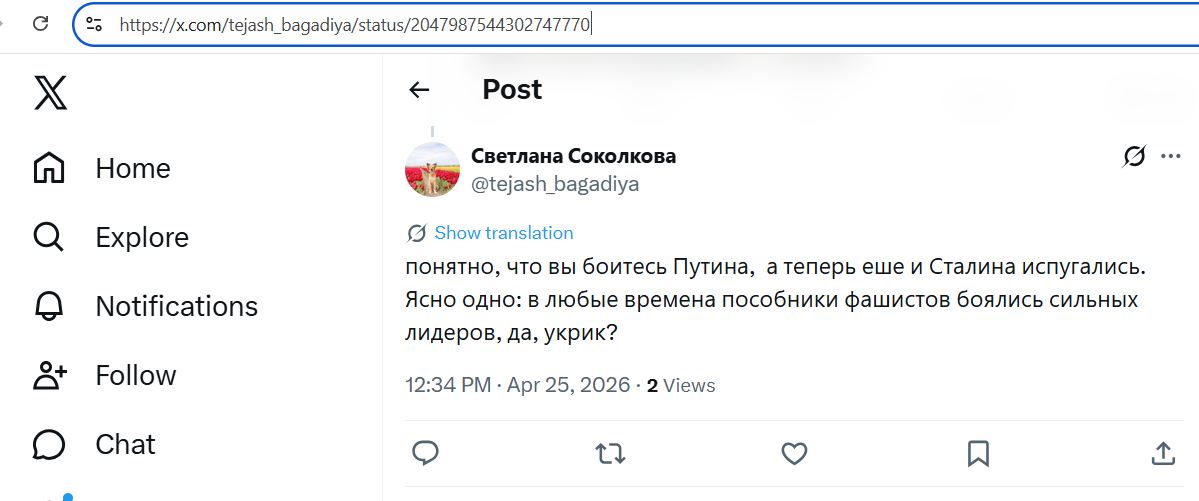
Task: Open site information icon in address bar
Action: tap(94, 24)
